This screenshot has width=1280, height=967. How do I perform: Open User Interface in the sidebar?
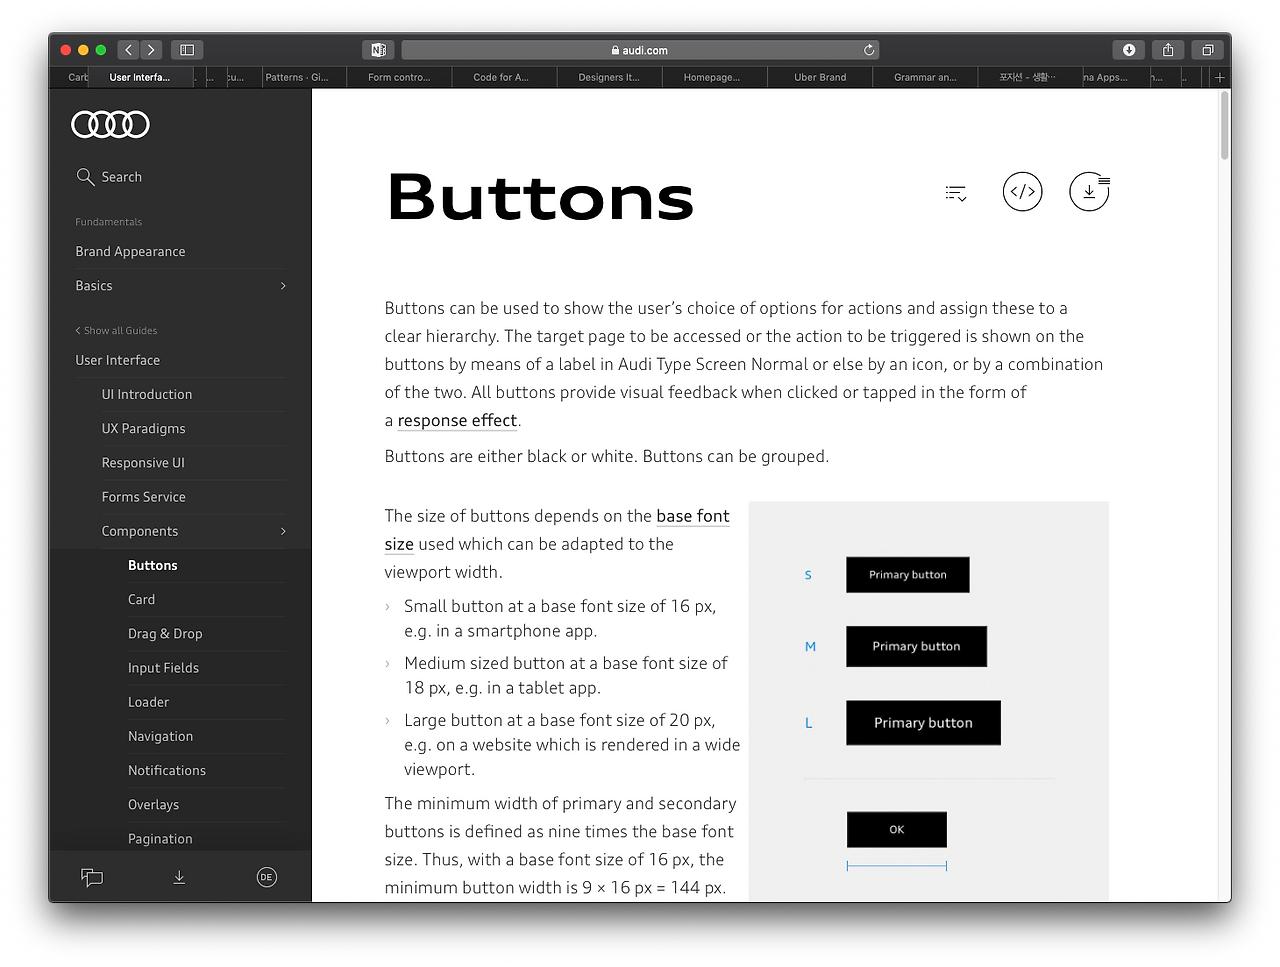[118, 360]
